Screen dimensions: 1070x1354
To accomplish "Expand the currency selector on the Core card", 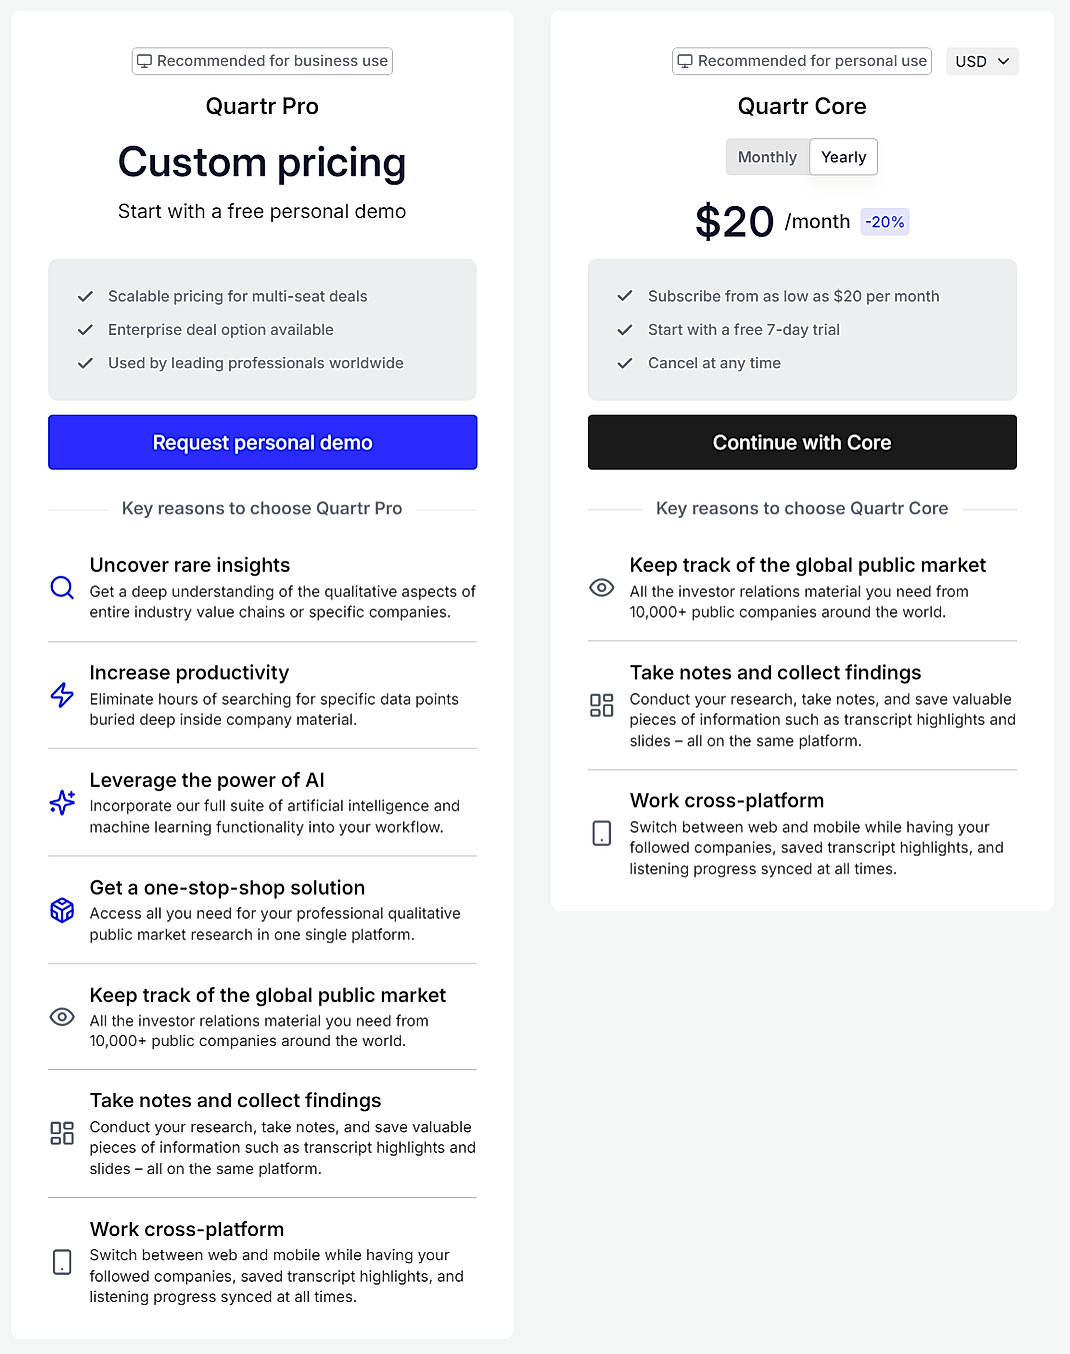I will 982,61.
